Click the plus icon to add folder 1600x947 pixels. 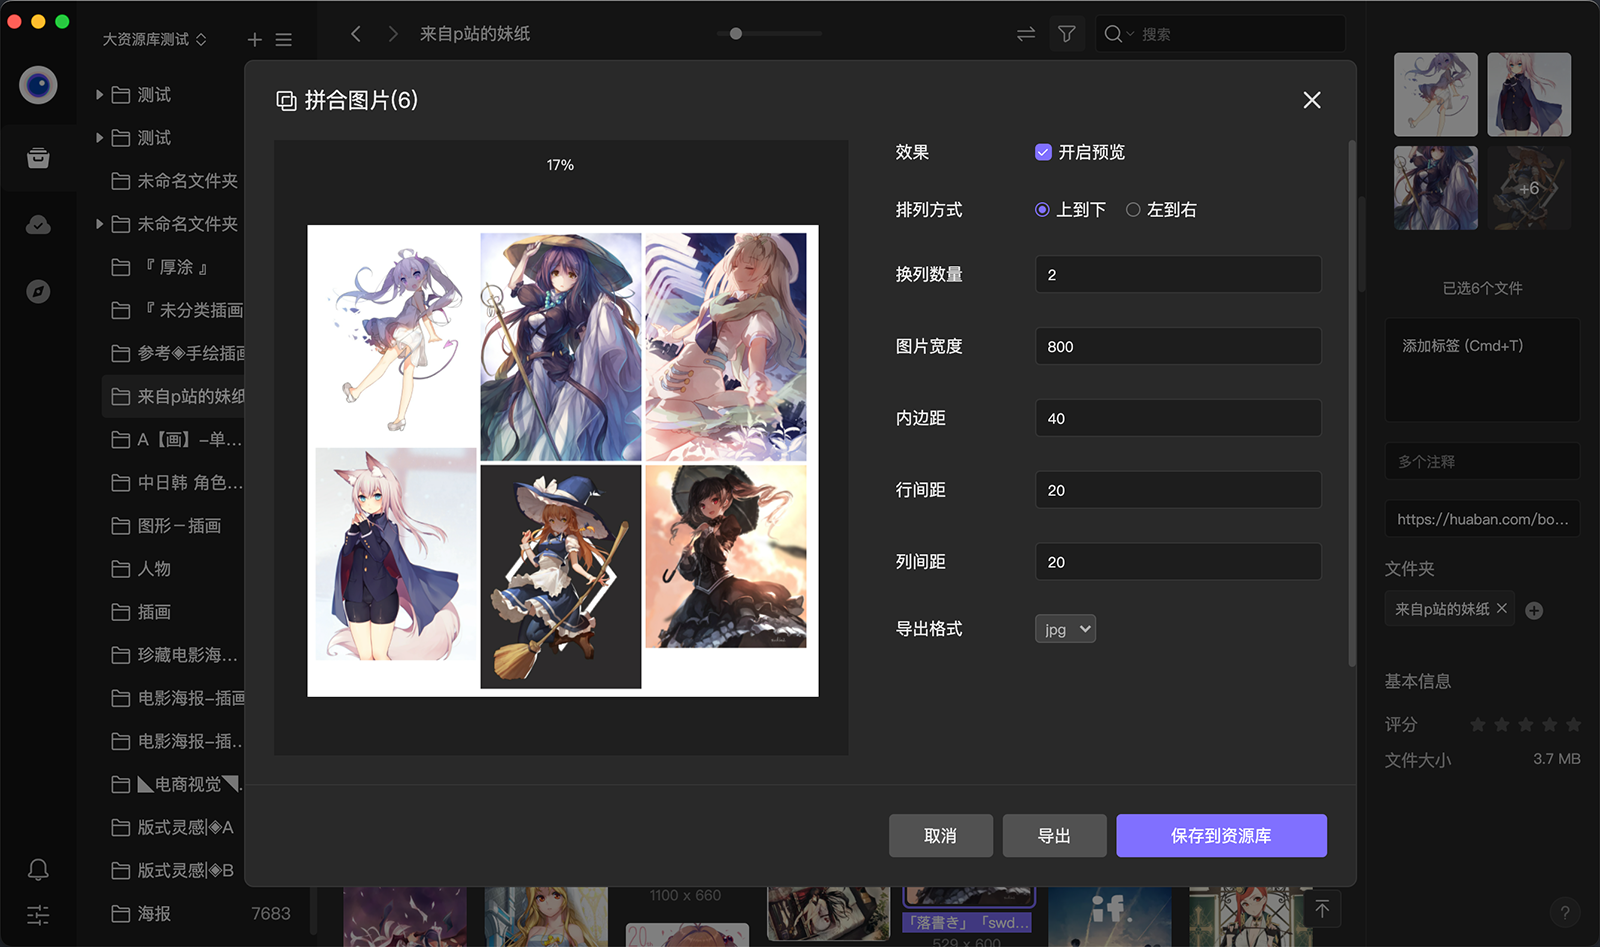(x=255, y=39)
